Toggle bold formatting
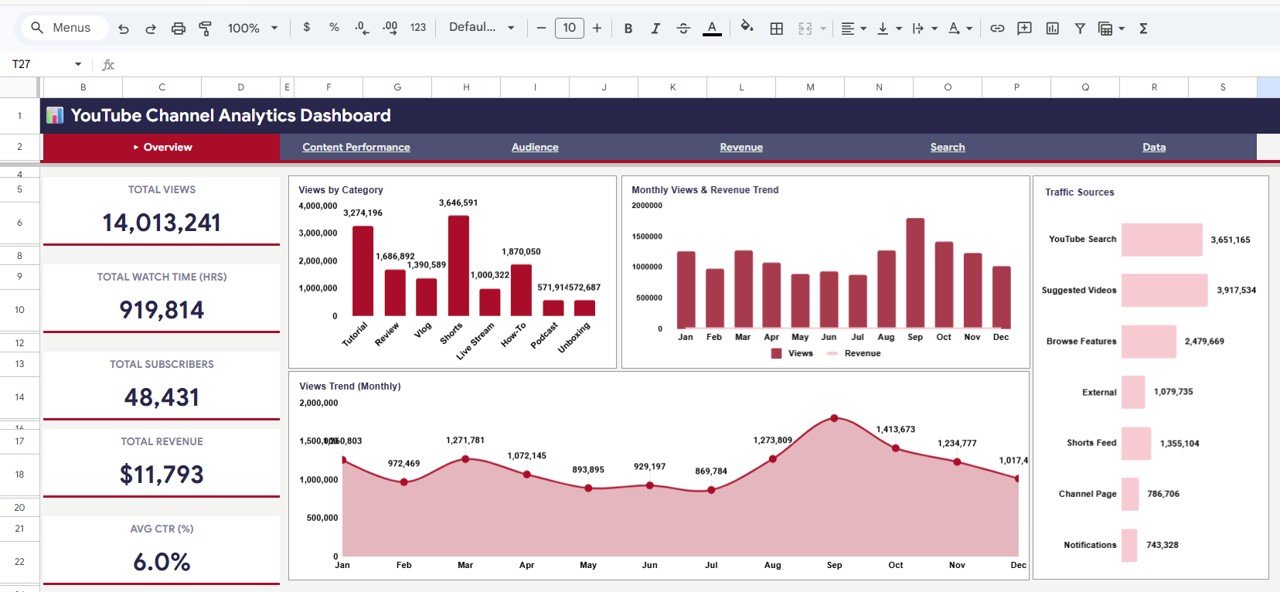This screenshot has width=1280, height=592. (x=628, y=28)
